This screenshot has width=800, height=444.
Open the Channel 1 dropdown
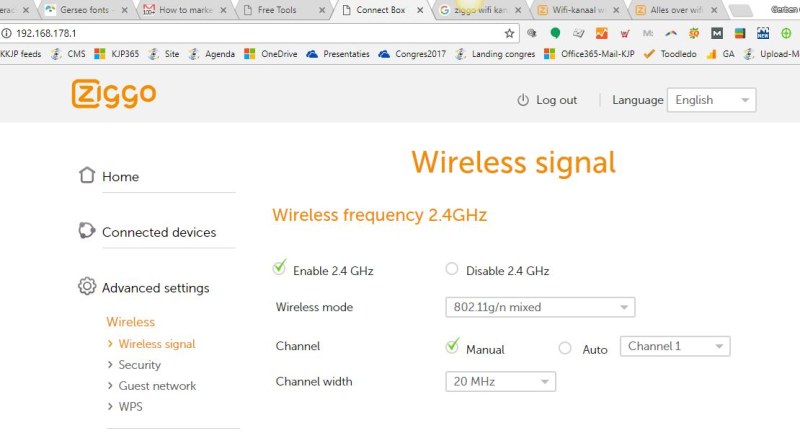(x=675, y=346)
